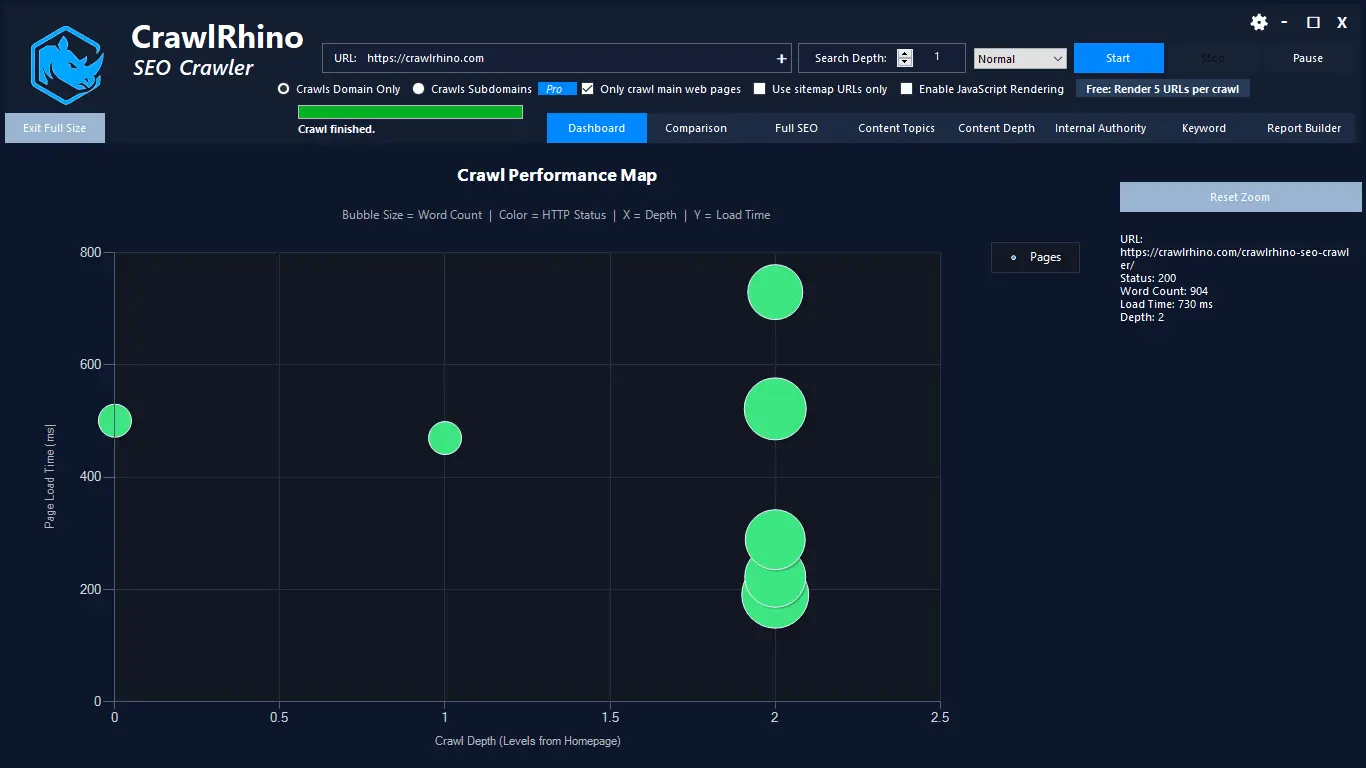Open Internal Authority tab
This screenshot has height=768, width=1366.
click(x=1100, y=128)
